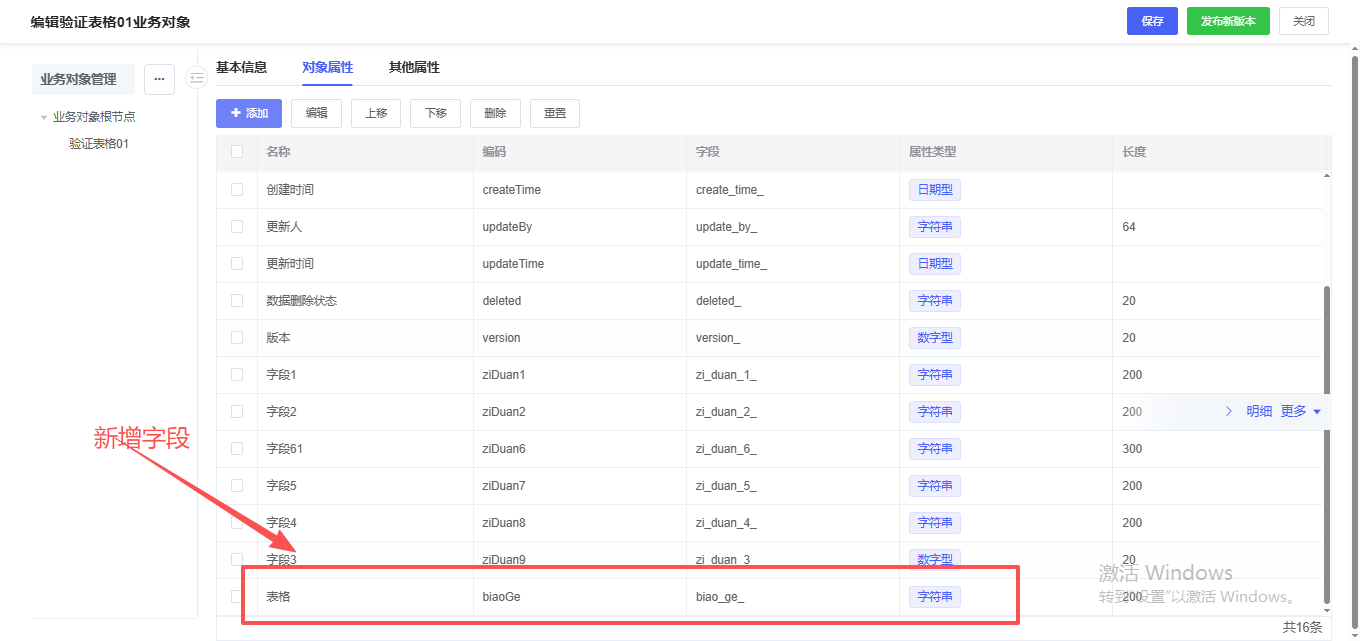Click the 日期型 type tag in the 创建时间 row
1360x641 pixels.
(x=934, y=190)
